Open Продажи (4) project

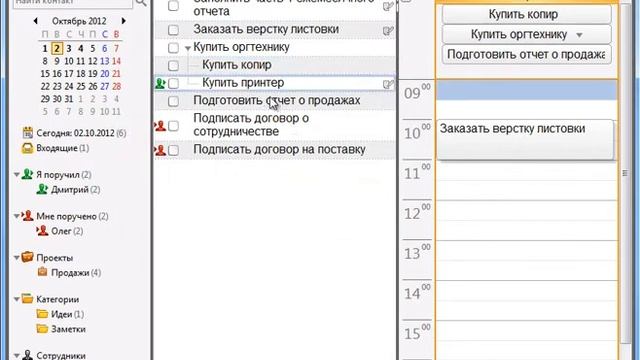click(x=76, y=273)
